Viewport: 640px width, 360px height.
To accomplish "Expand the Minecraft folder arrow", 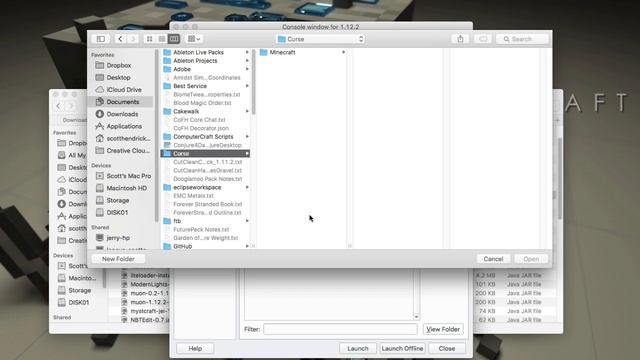I will point(343,52).
